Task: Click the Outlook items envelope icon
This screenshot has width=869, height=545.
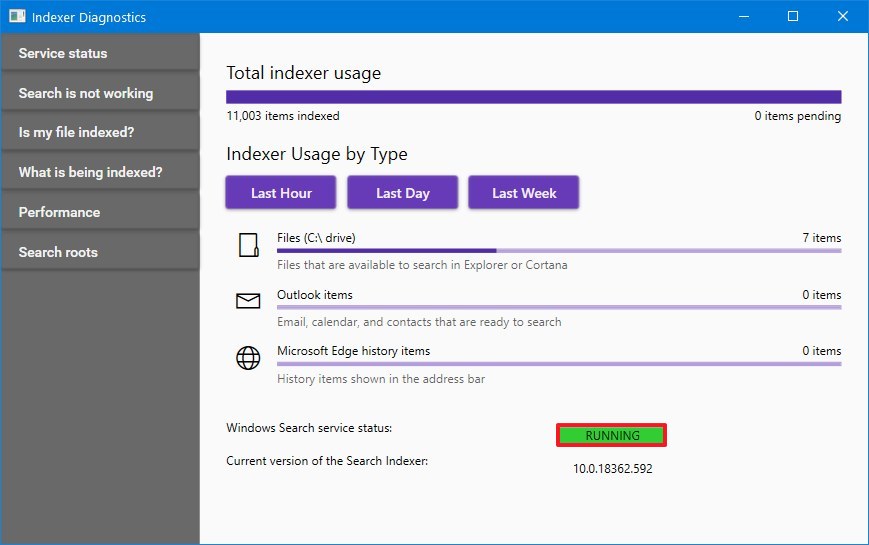Action: [x=248, y=301]
